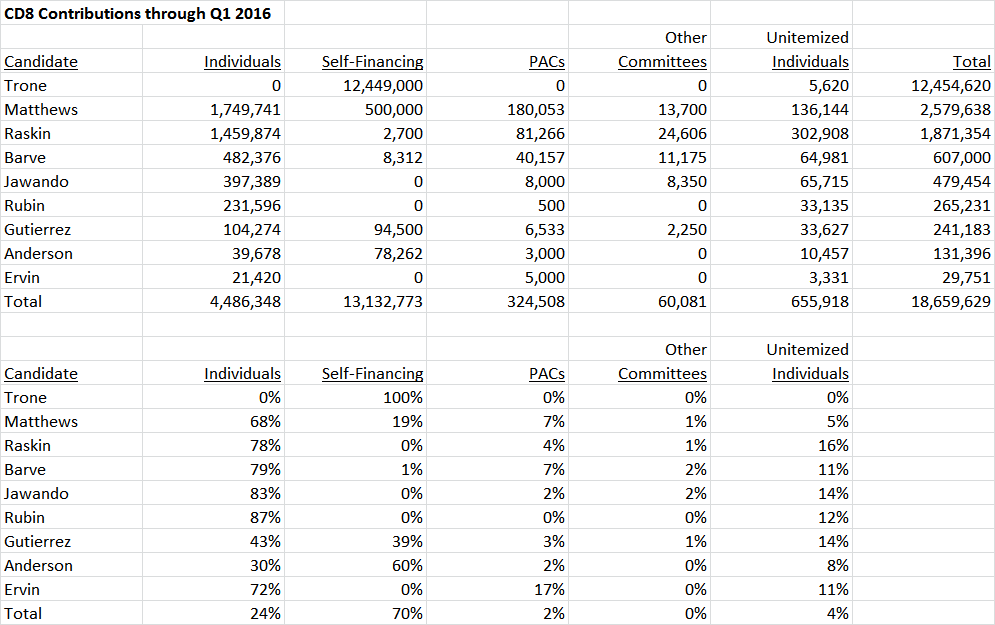Select Matthews individuals cell 1,749,741
Viewport: 995px width, 625px height.
[245, 110]
